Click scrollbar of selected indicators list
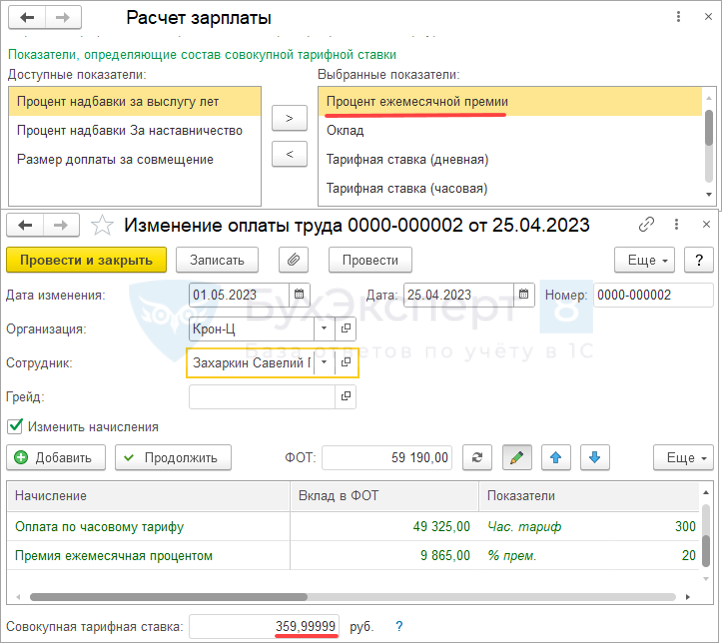Screen dimensions: 722x643 click(x=709, y=128)
